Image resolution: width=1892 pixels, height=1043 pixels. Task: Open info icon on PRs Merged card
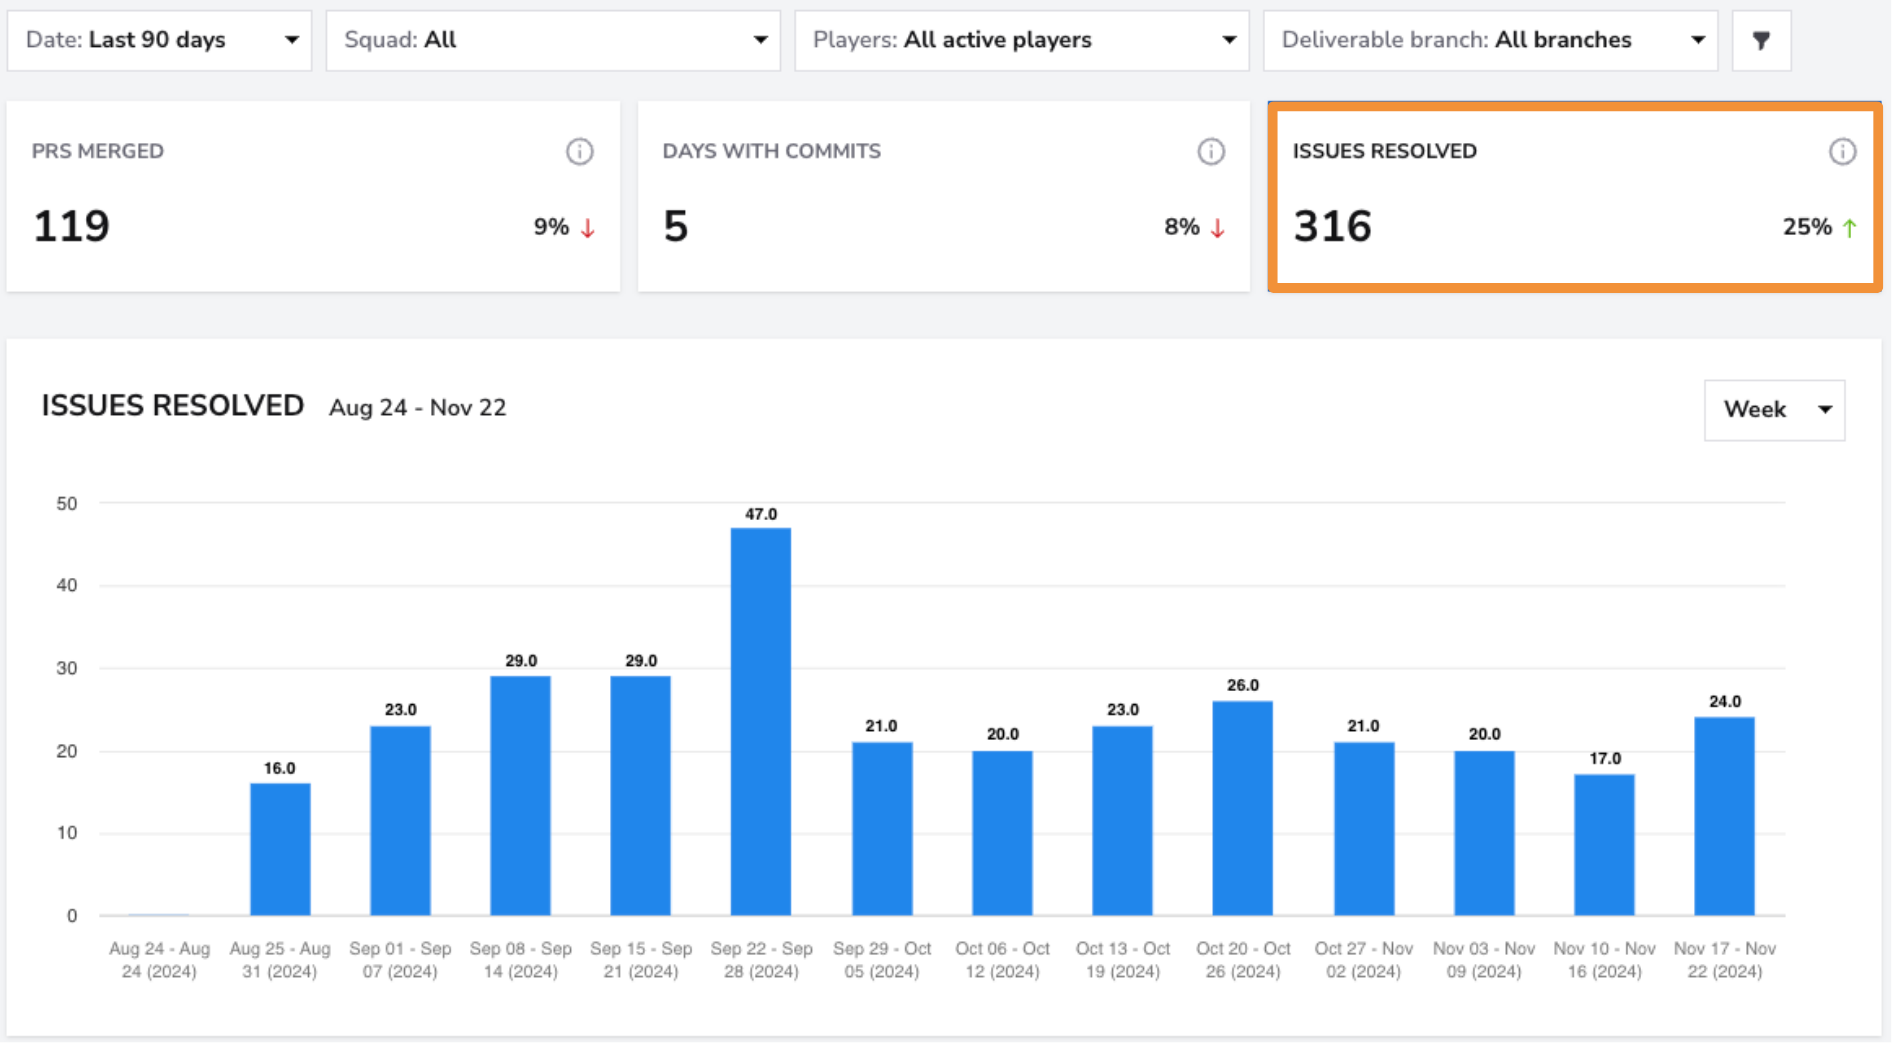pos(580,151)
